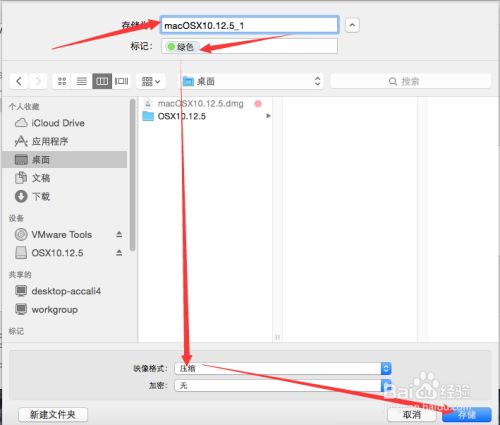Open the OSX10.12.5 folder
Screen dimensions: 500x425
(182, 116)
